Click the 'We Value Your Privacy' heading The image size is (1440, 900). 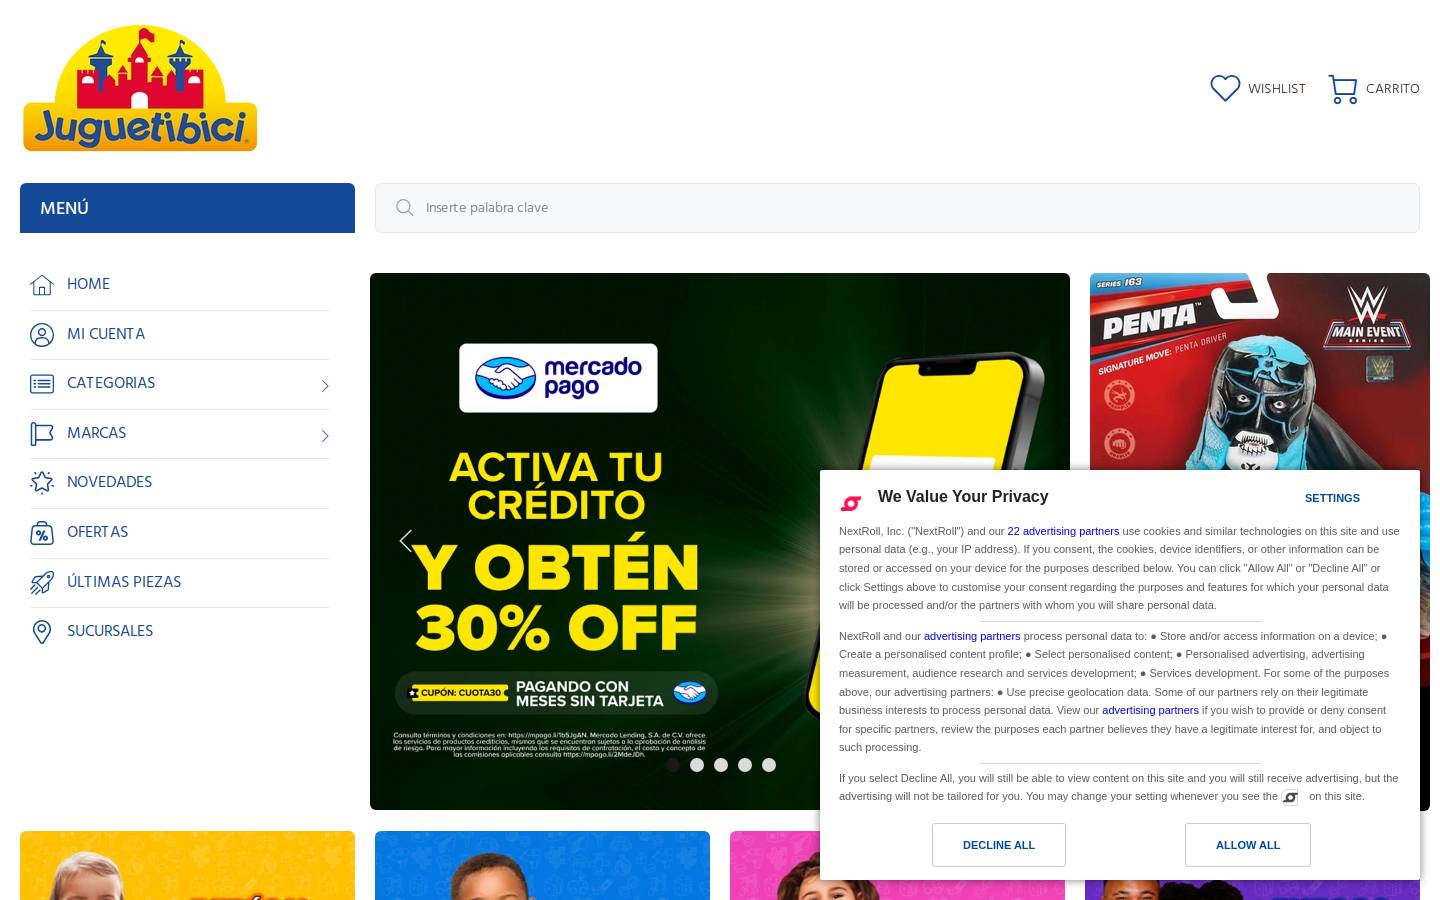point(963,497)
